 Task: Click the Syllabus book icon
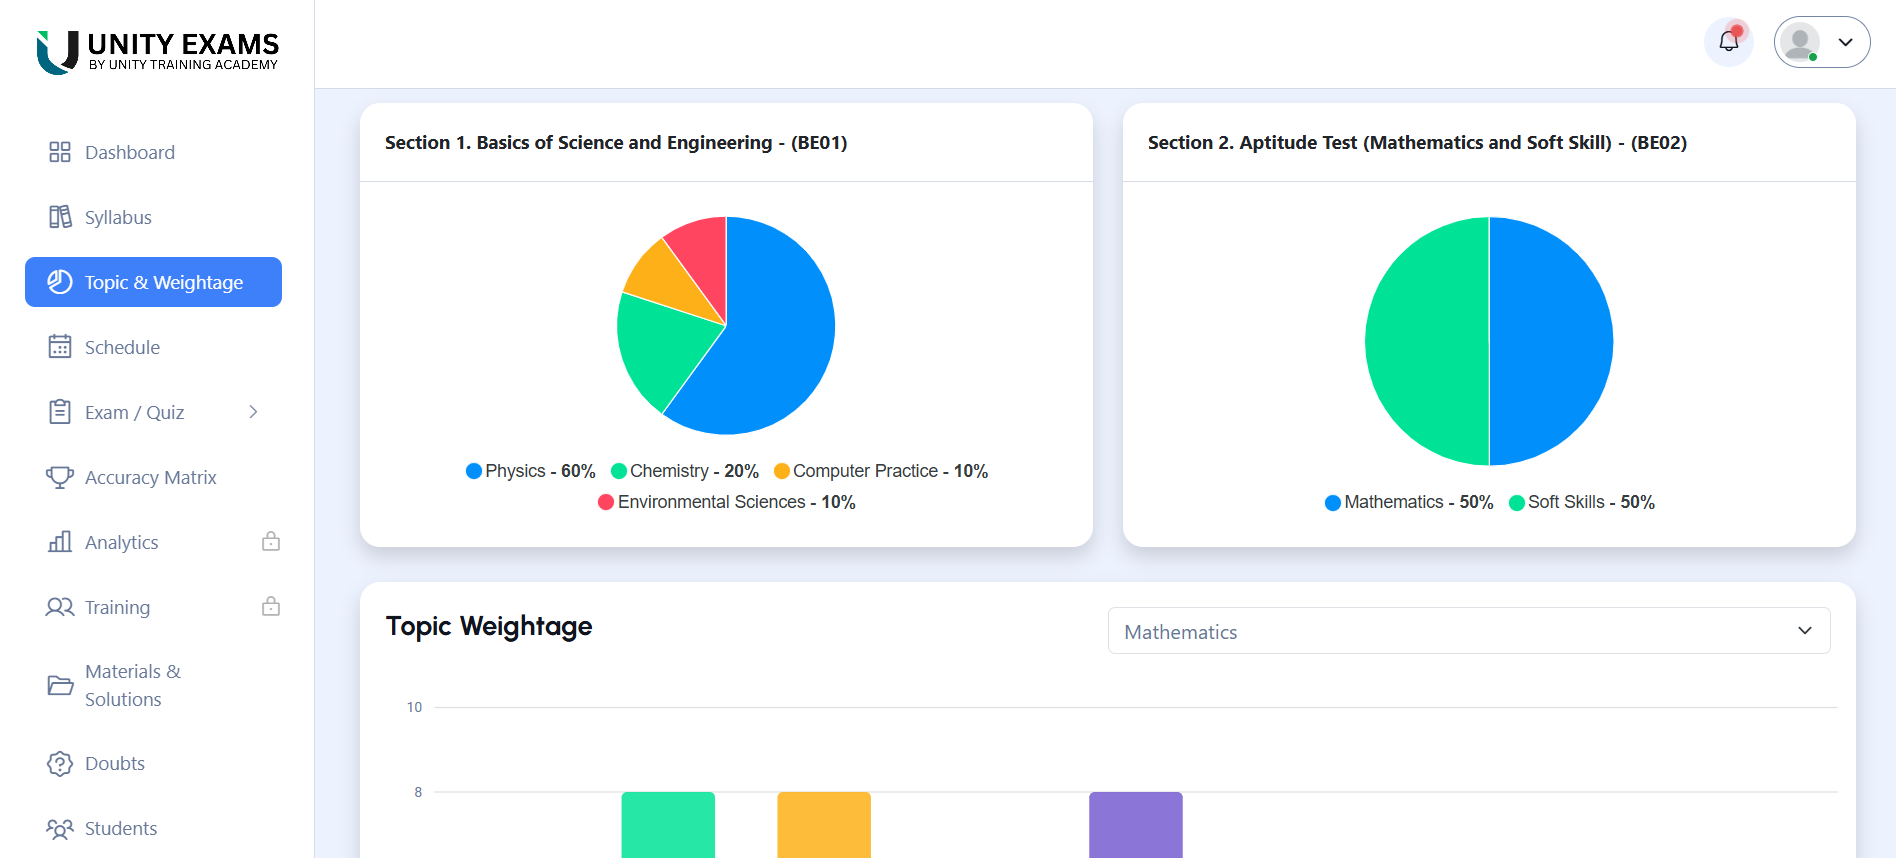pos(60,217)
